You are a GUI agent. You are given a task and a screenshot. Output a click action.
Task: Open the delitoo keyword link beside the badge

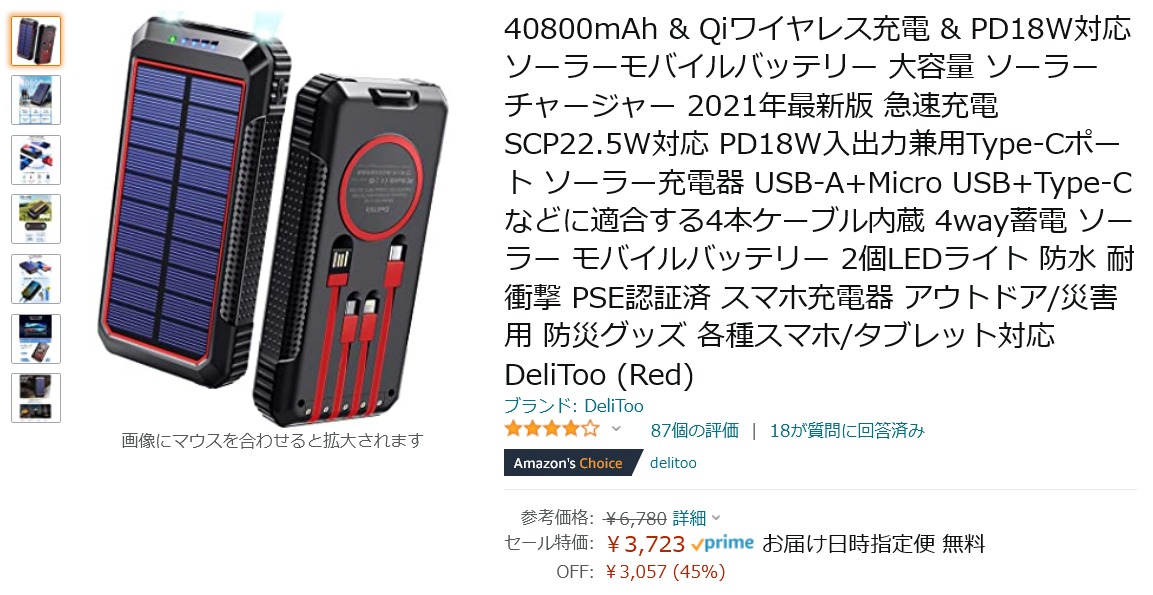[x=673, y=463]
